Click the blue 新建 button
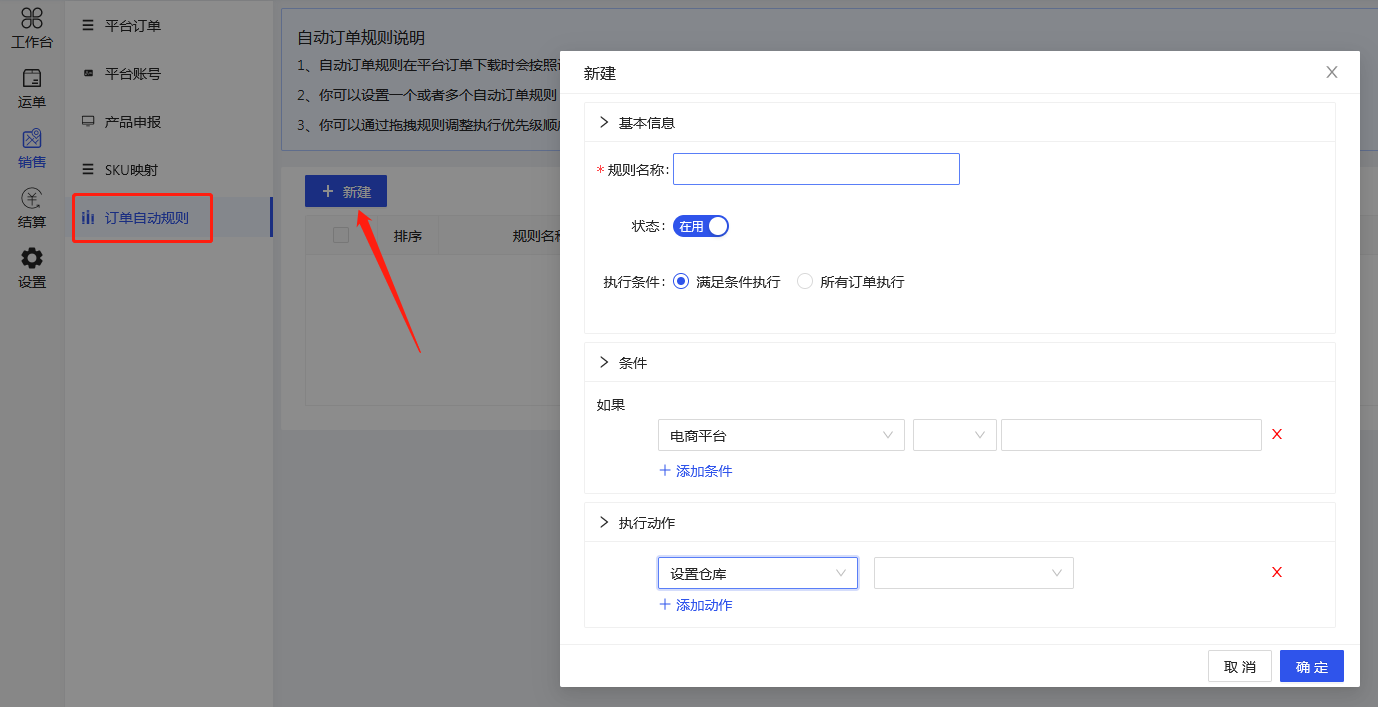1378x707 pixels. (x=346, y=191)
